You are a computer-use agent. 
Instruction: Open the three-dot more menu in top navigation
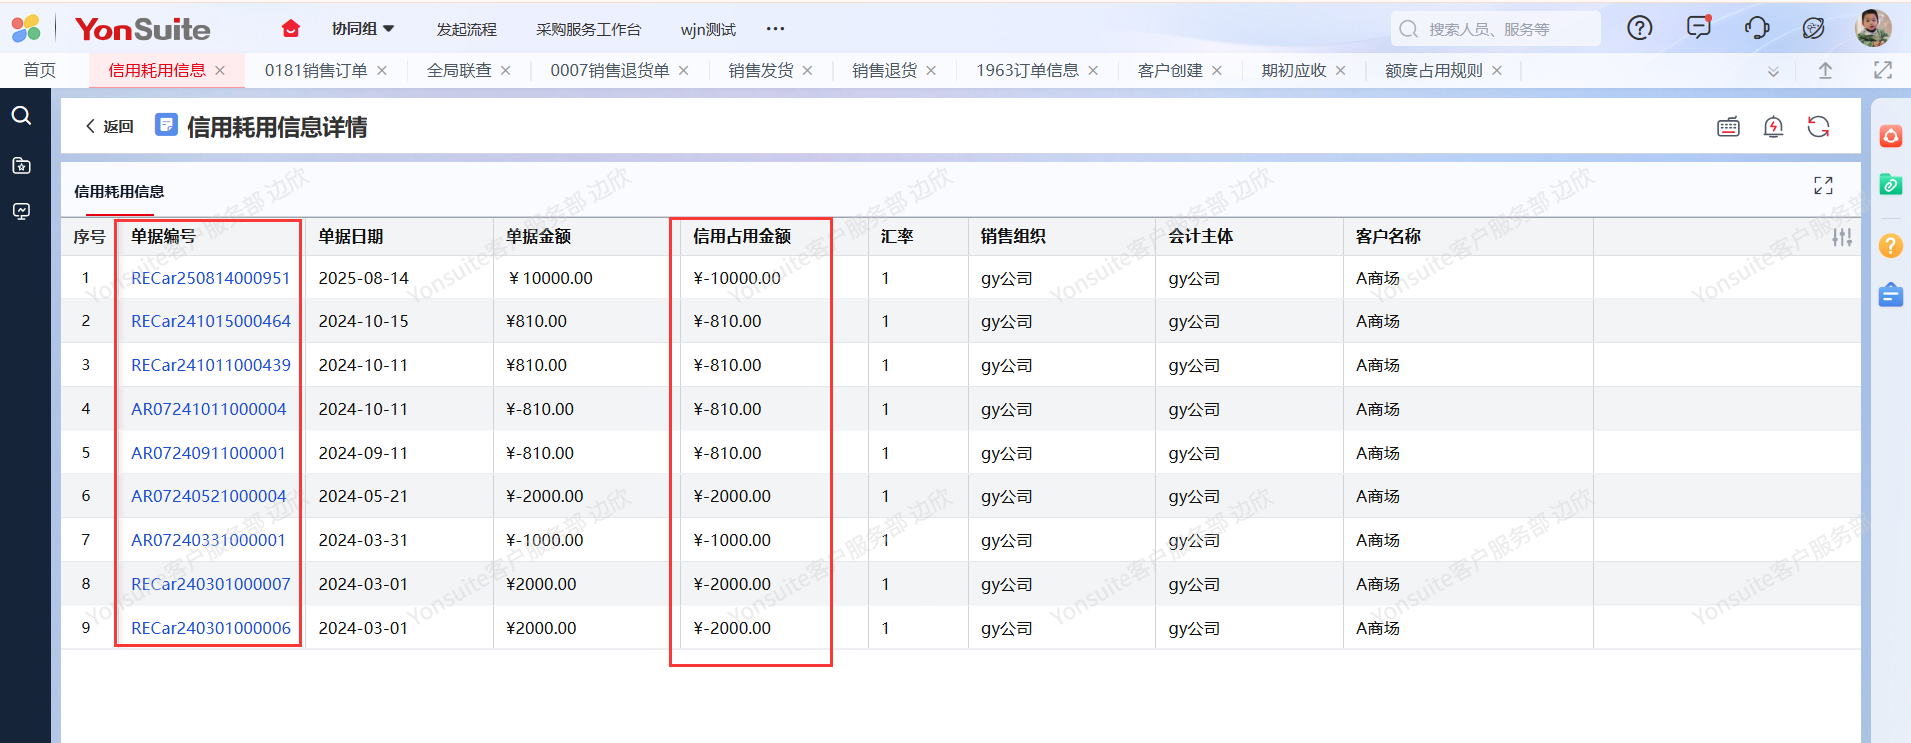775,29
